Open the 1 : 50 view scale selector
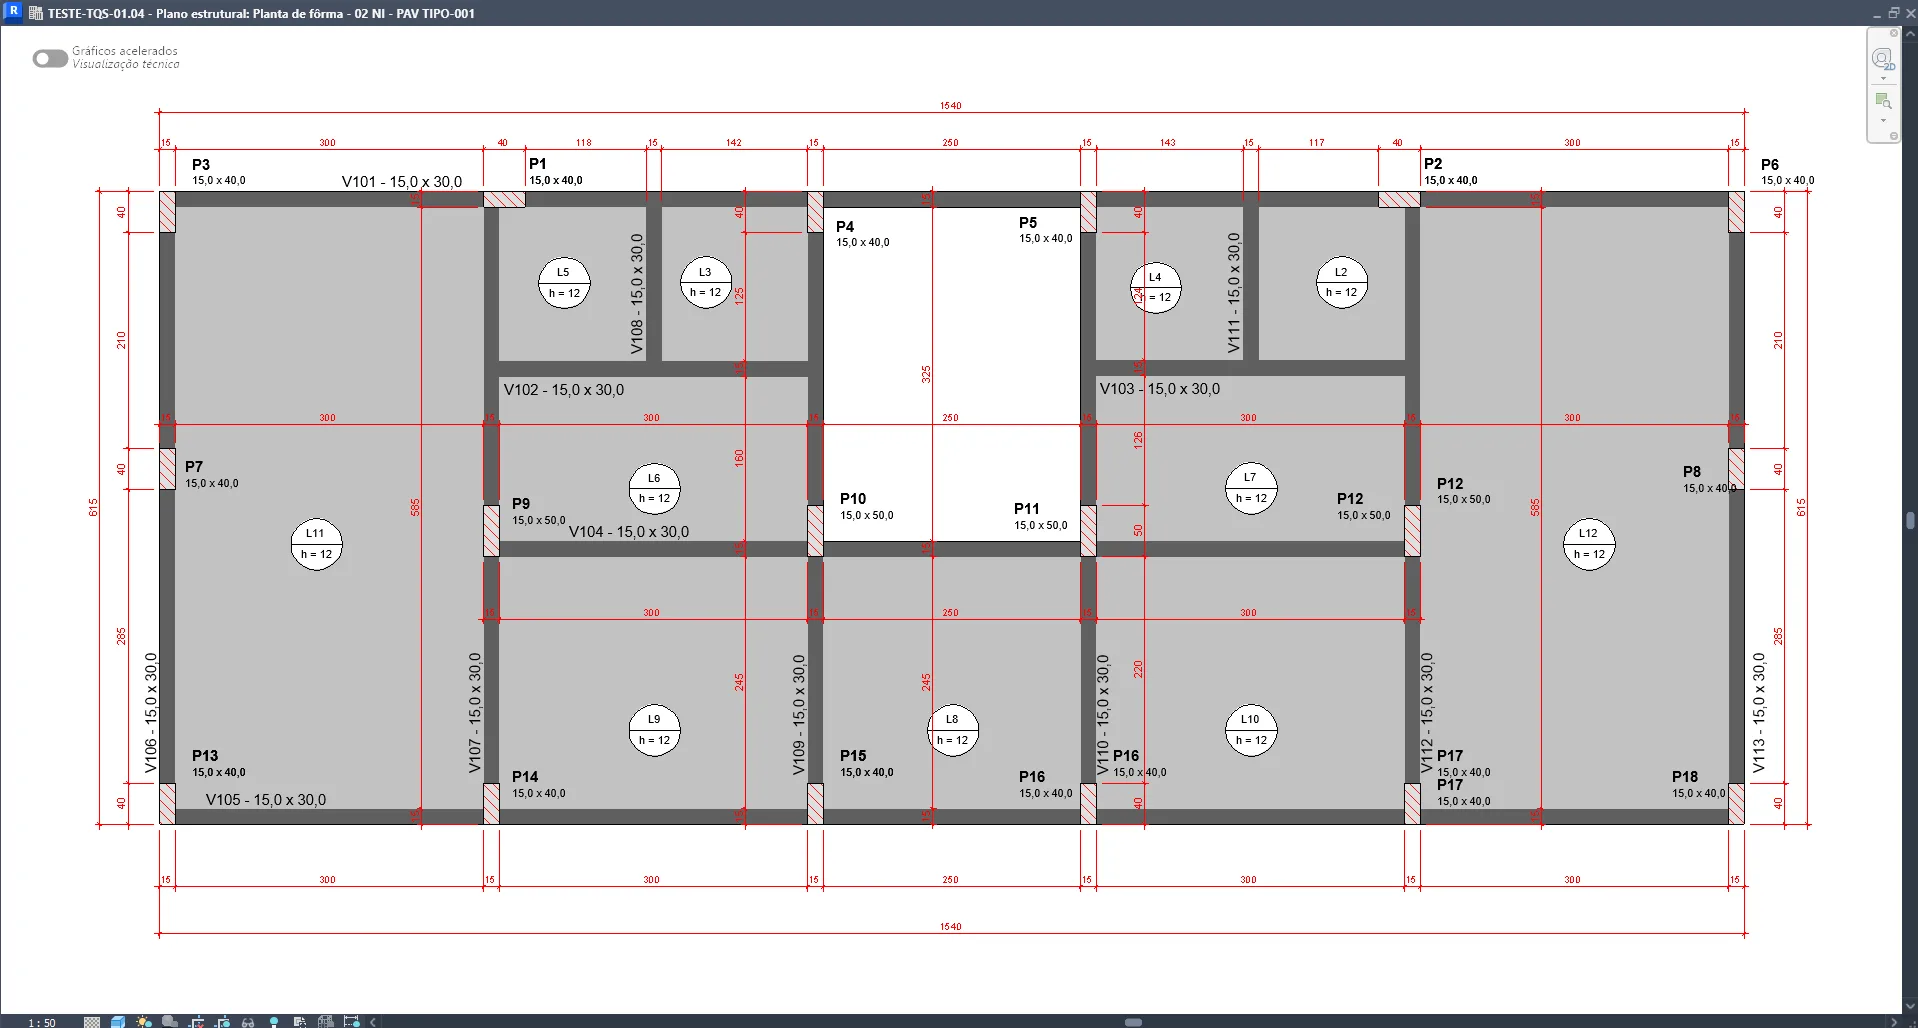Screen dimensions: 1918x1028 pyautogui.click(x=42, y=1022)
